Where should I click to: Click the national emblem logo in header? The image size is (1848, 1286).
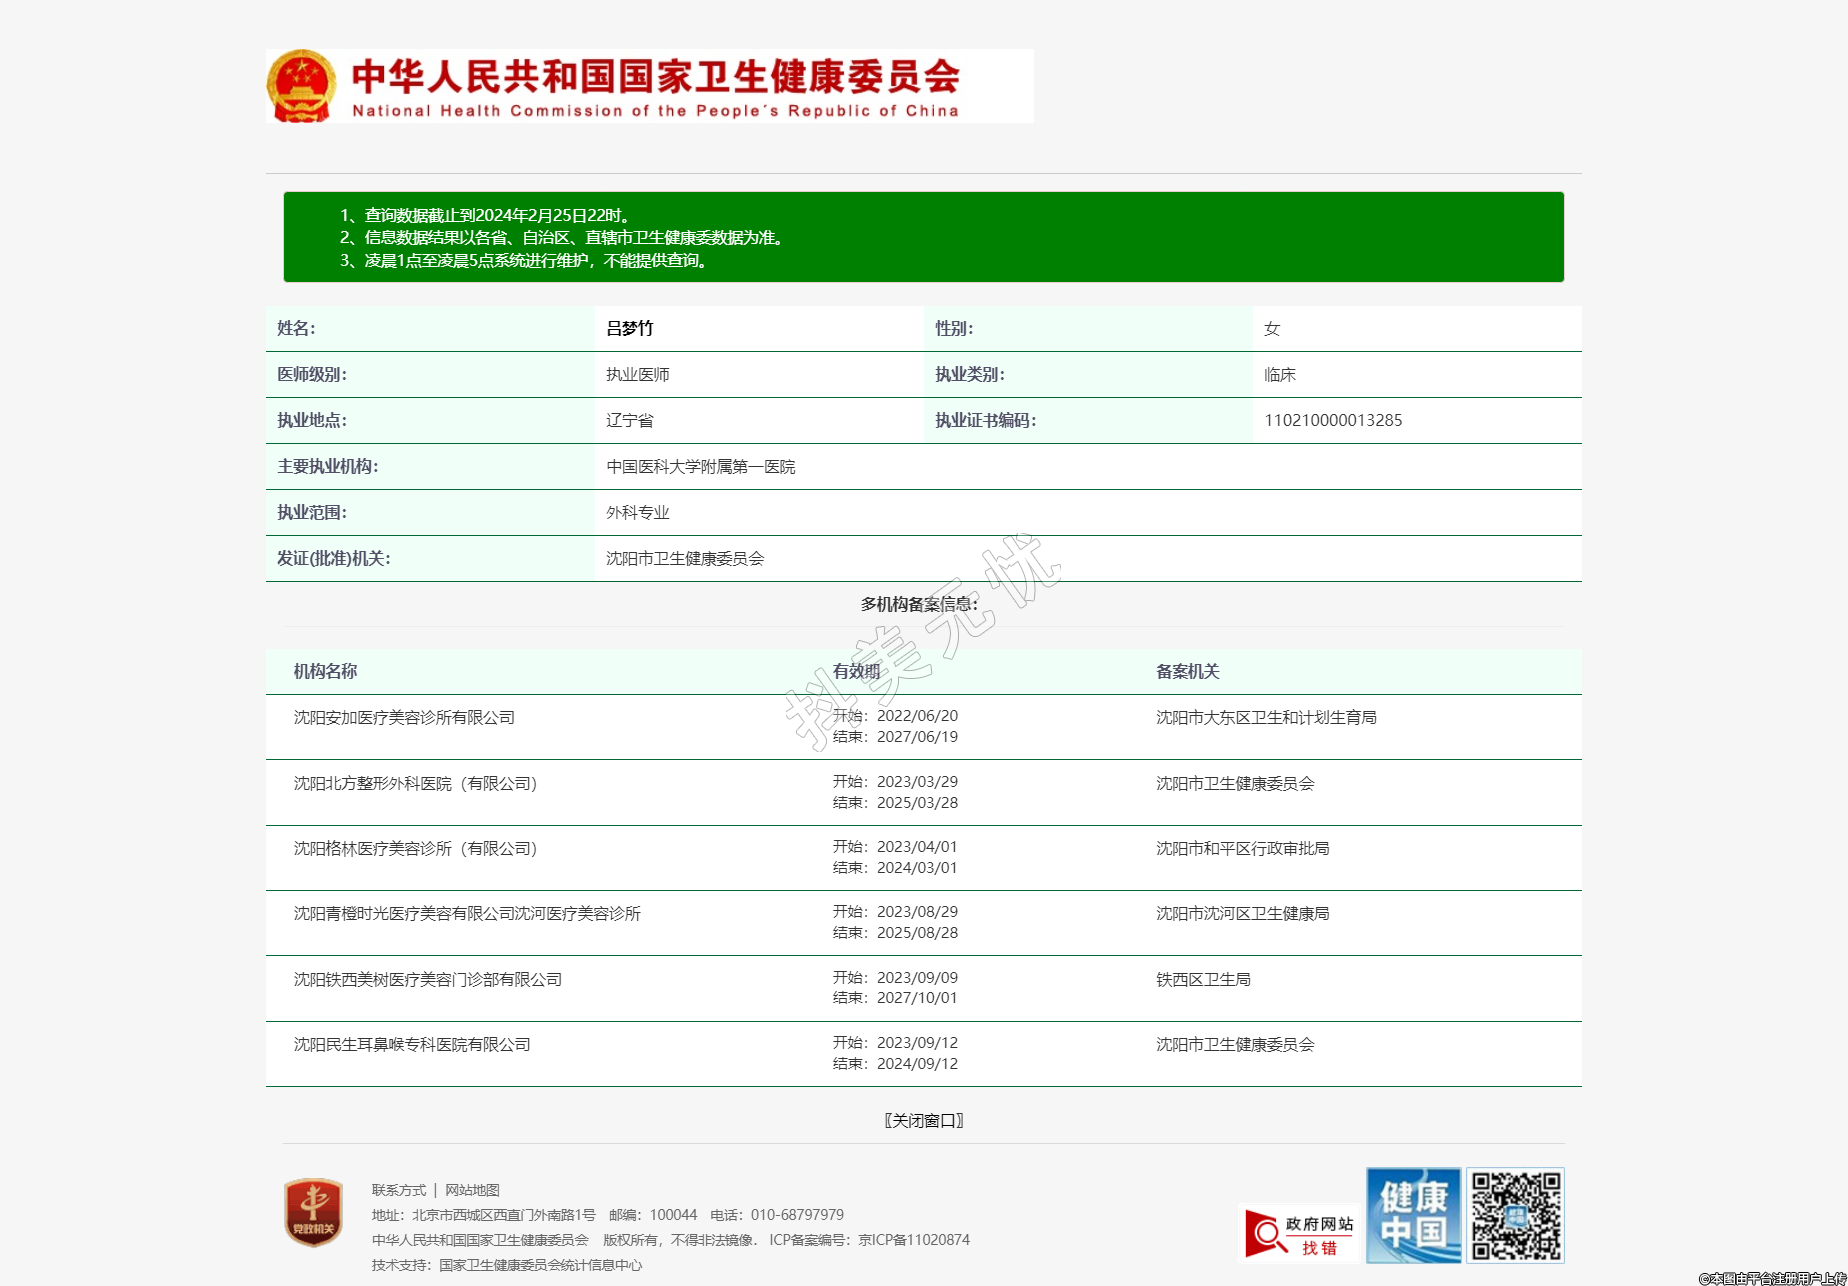[x=301, y=87]
